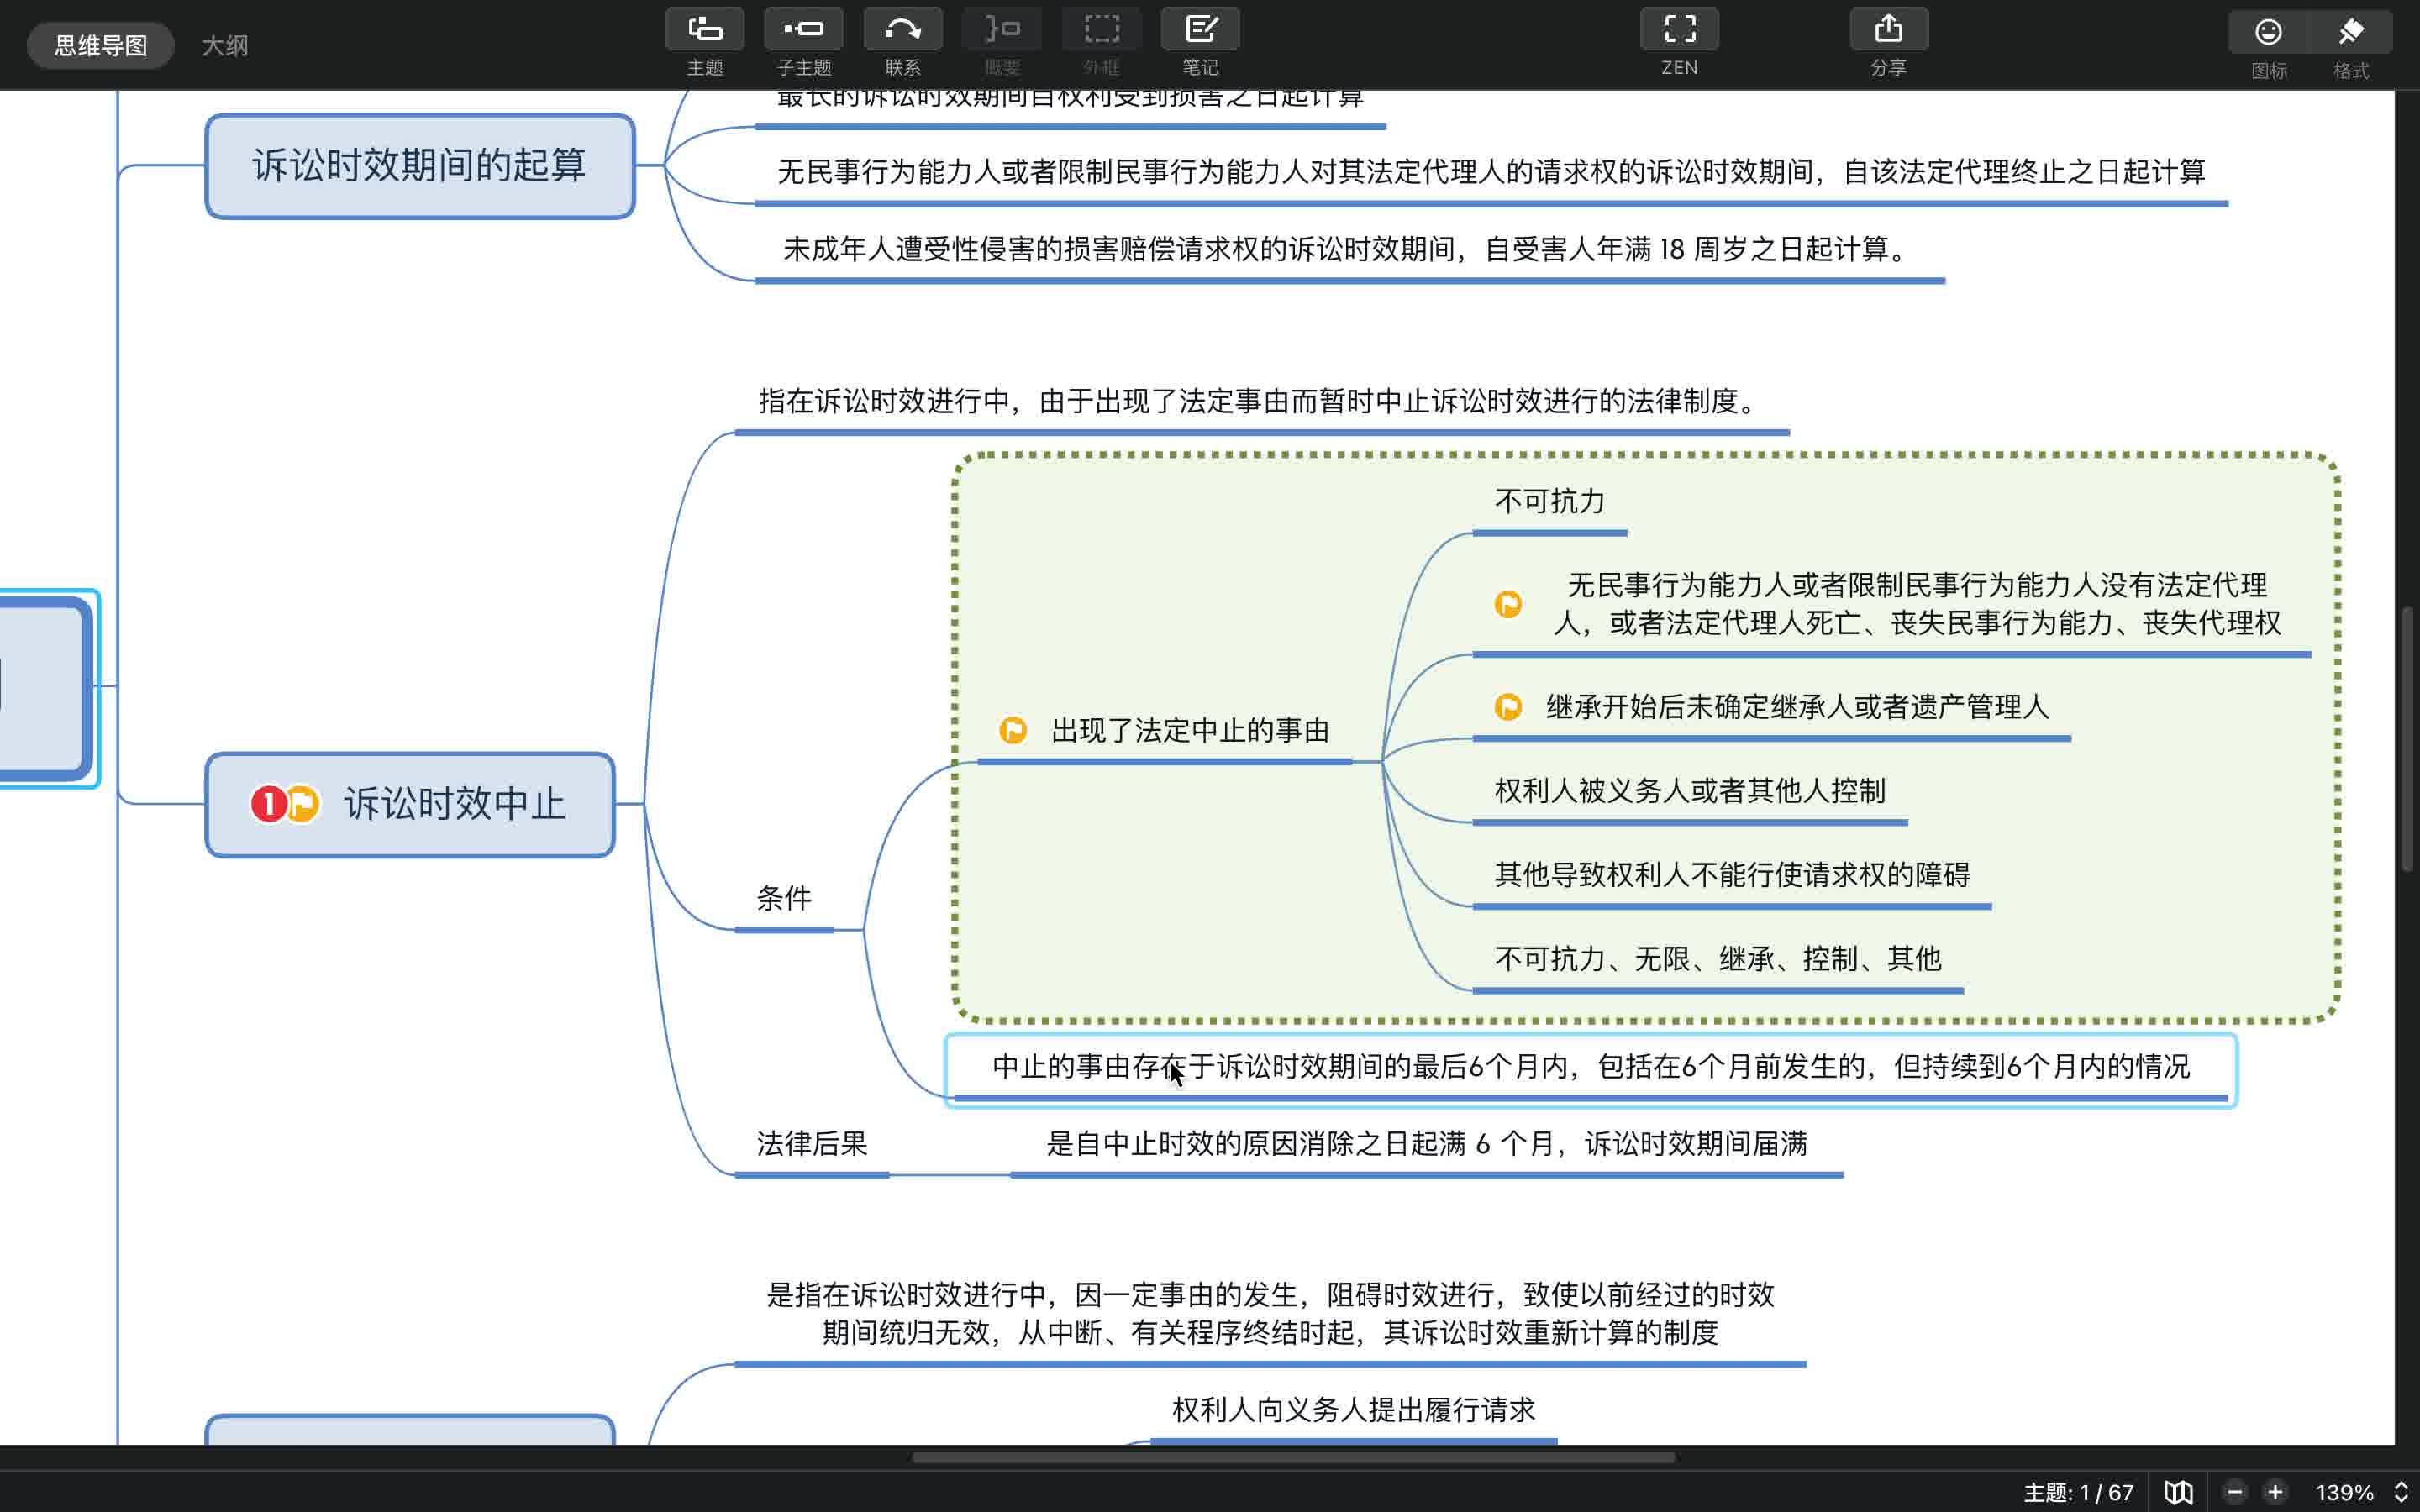
Task: Open the map overview icon in status bar
Action: (x=2178, y=1492)
